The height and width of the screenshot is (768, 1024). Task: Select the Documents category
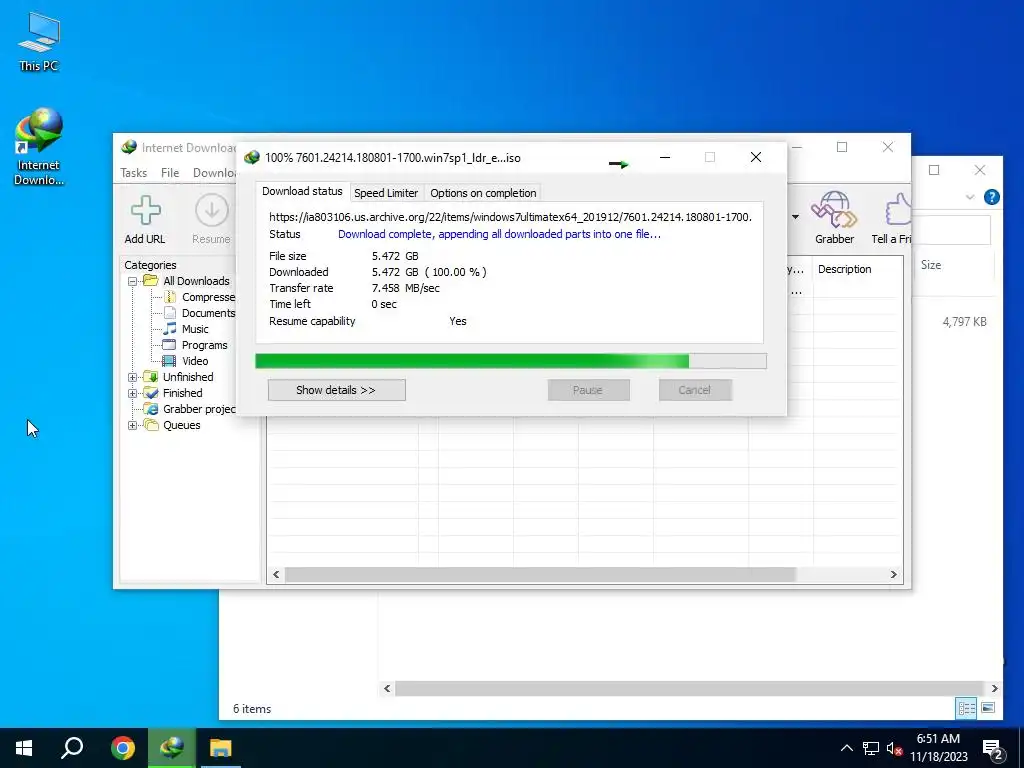click(199, 313)
